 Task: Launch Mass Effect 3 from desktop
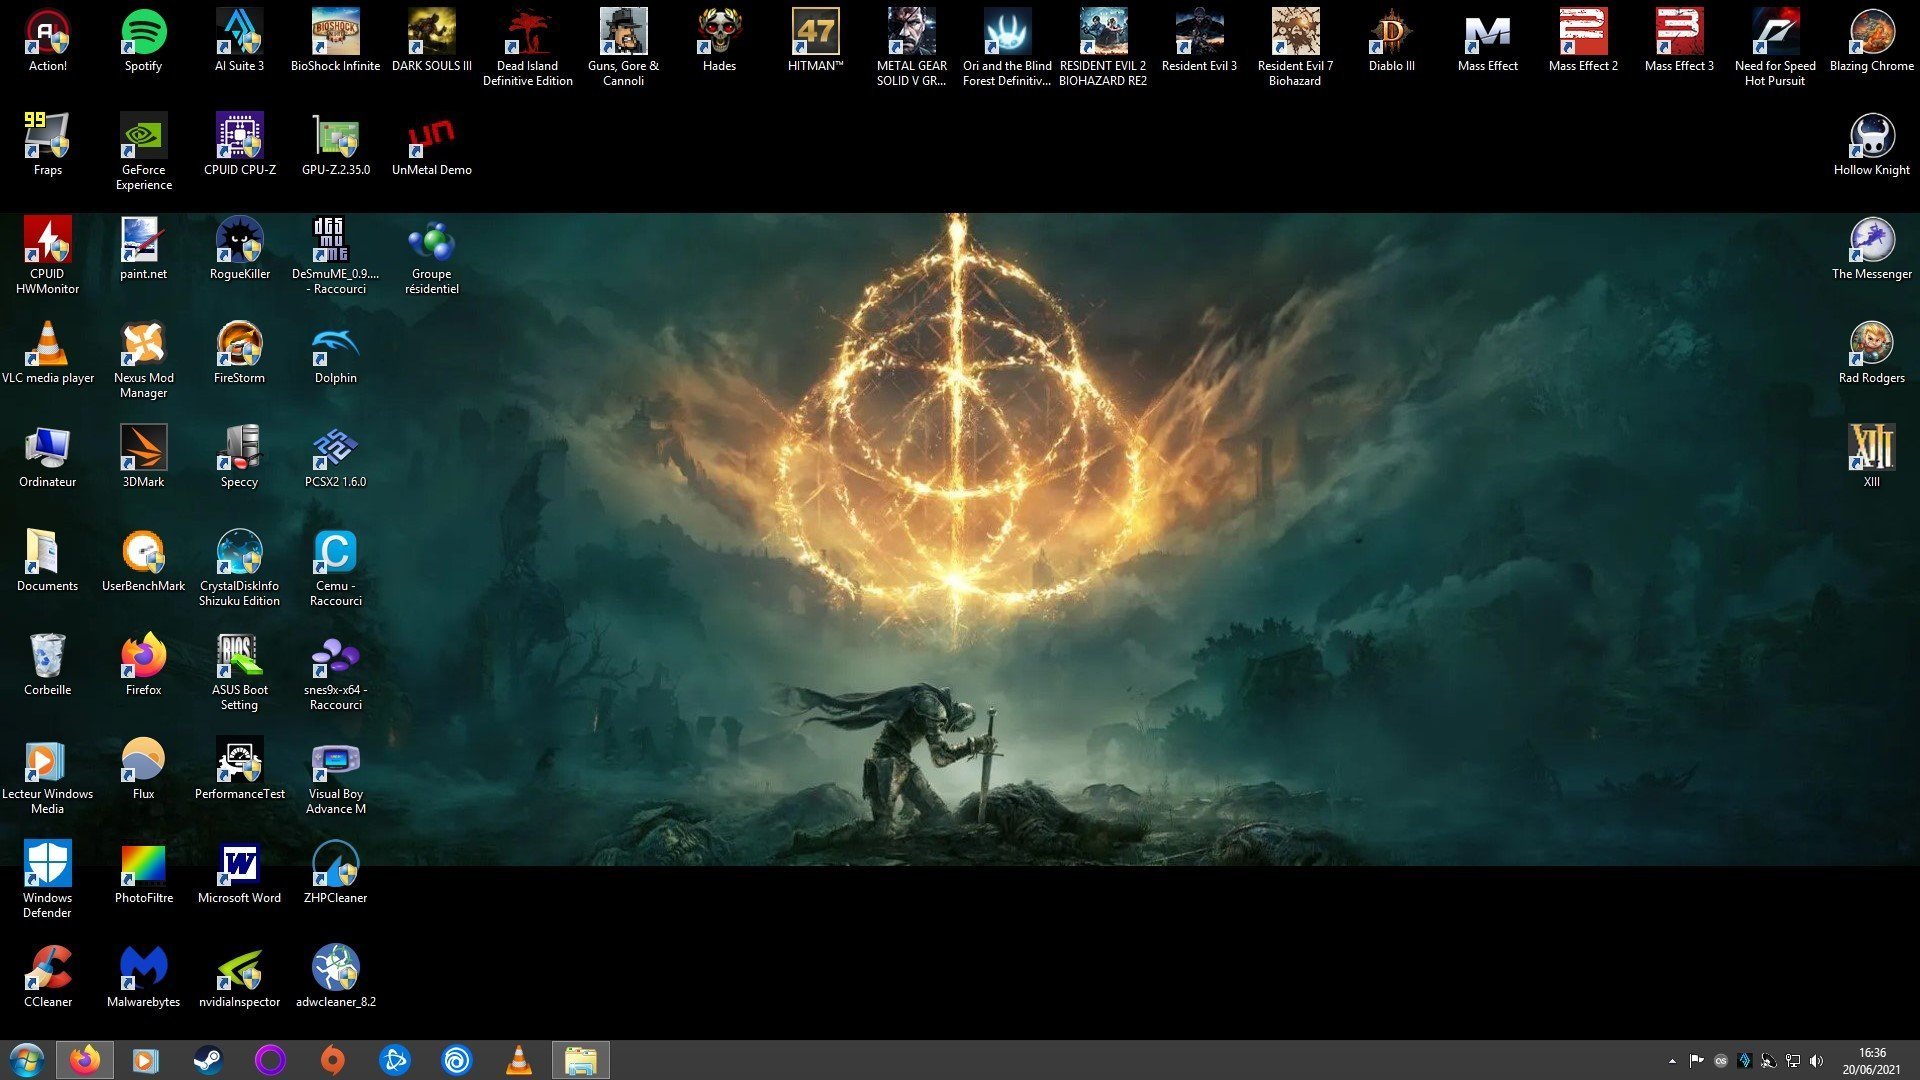click(x=1679, y=40)
